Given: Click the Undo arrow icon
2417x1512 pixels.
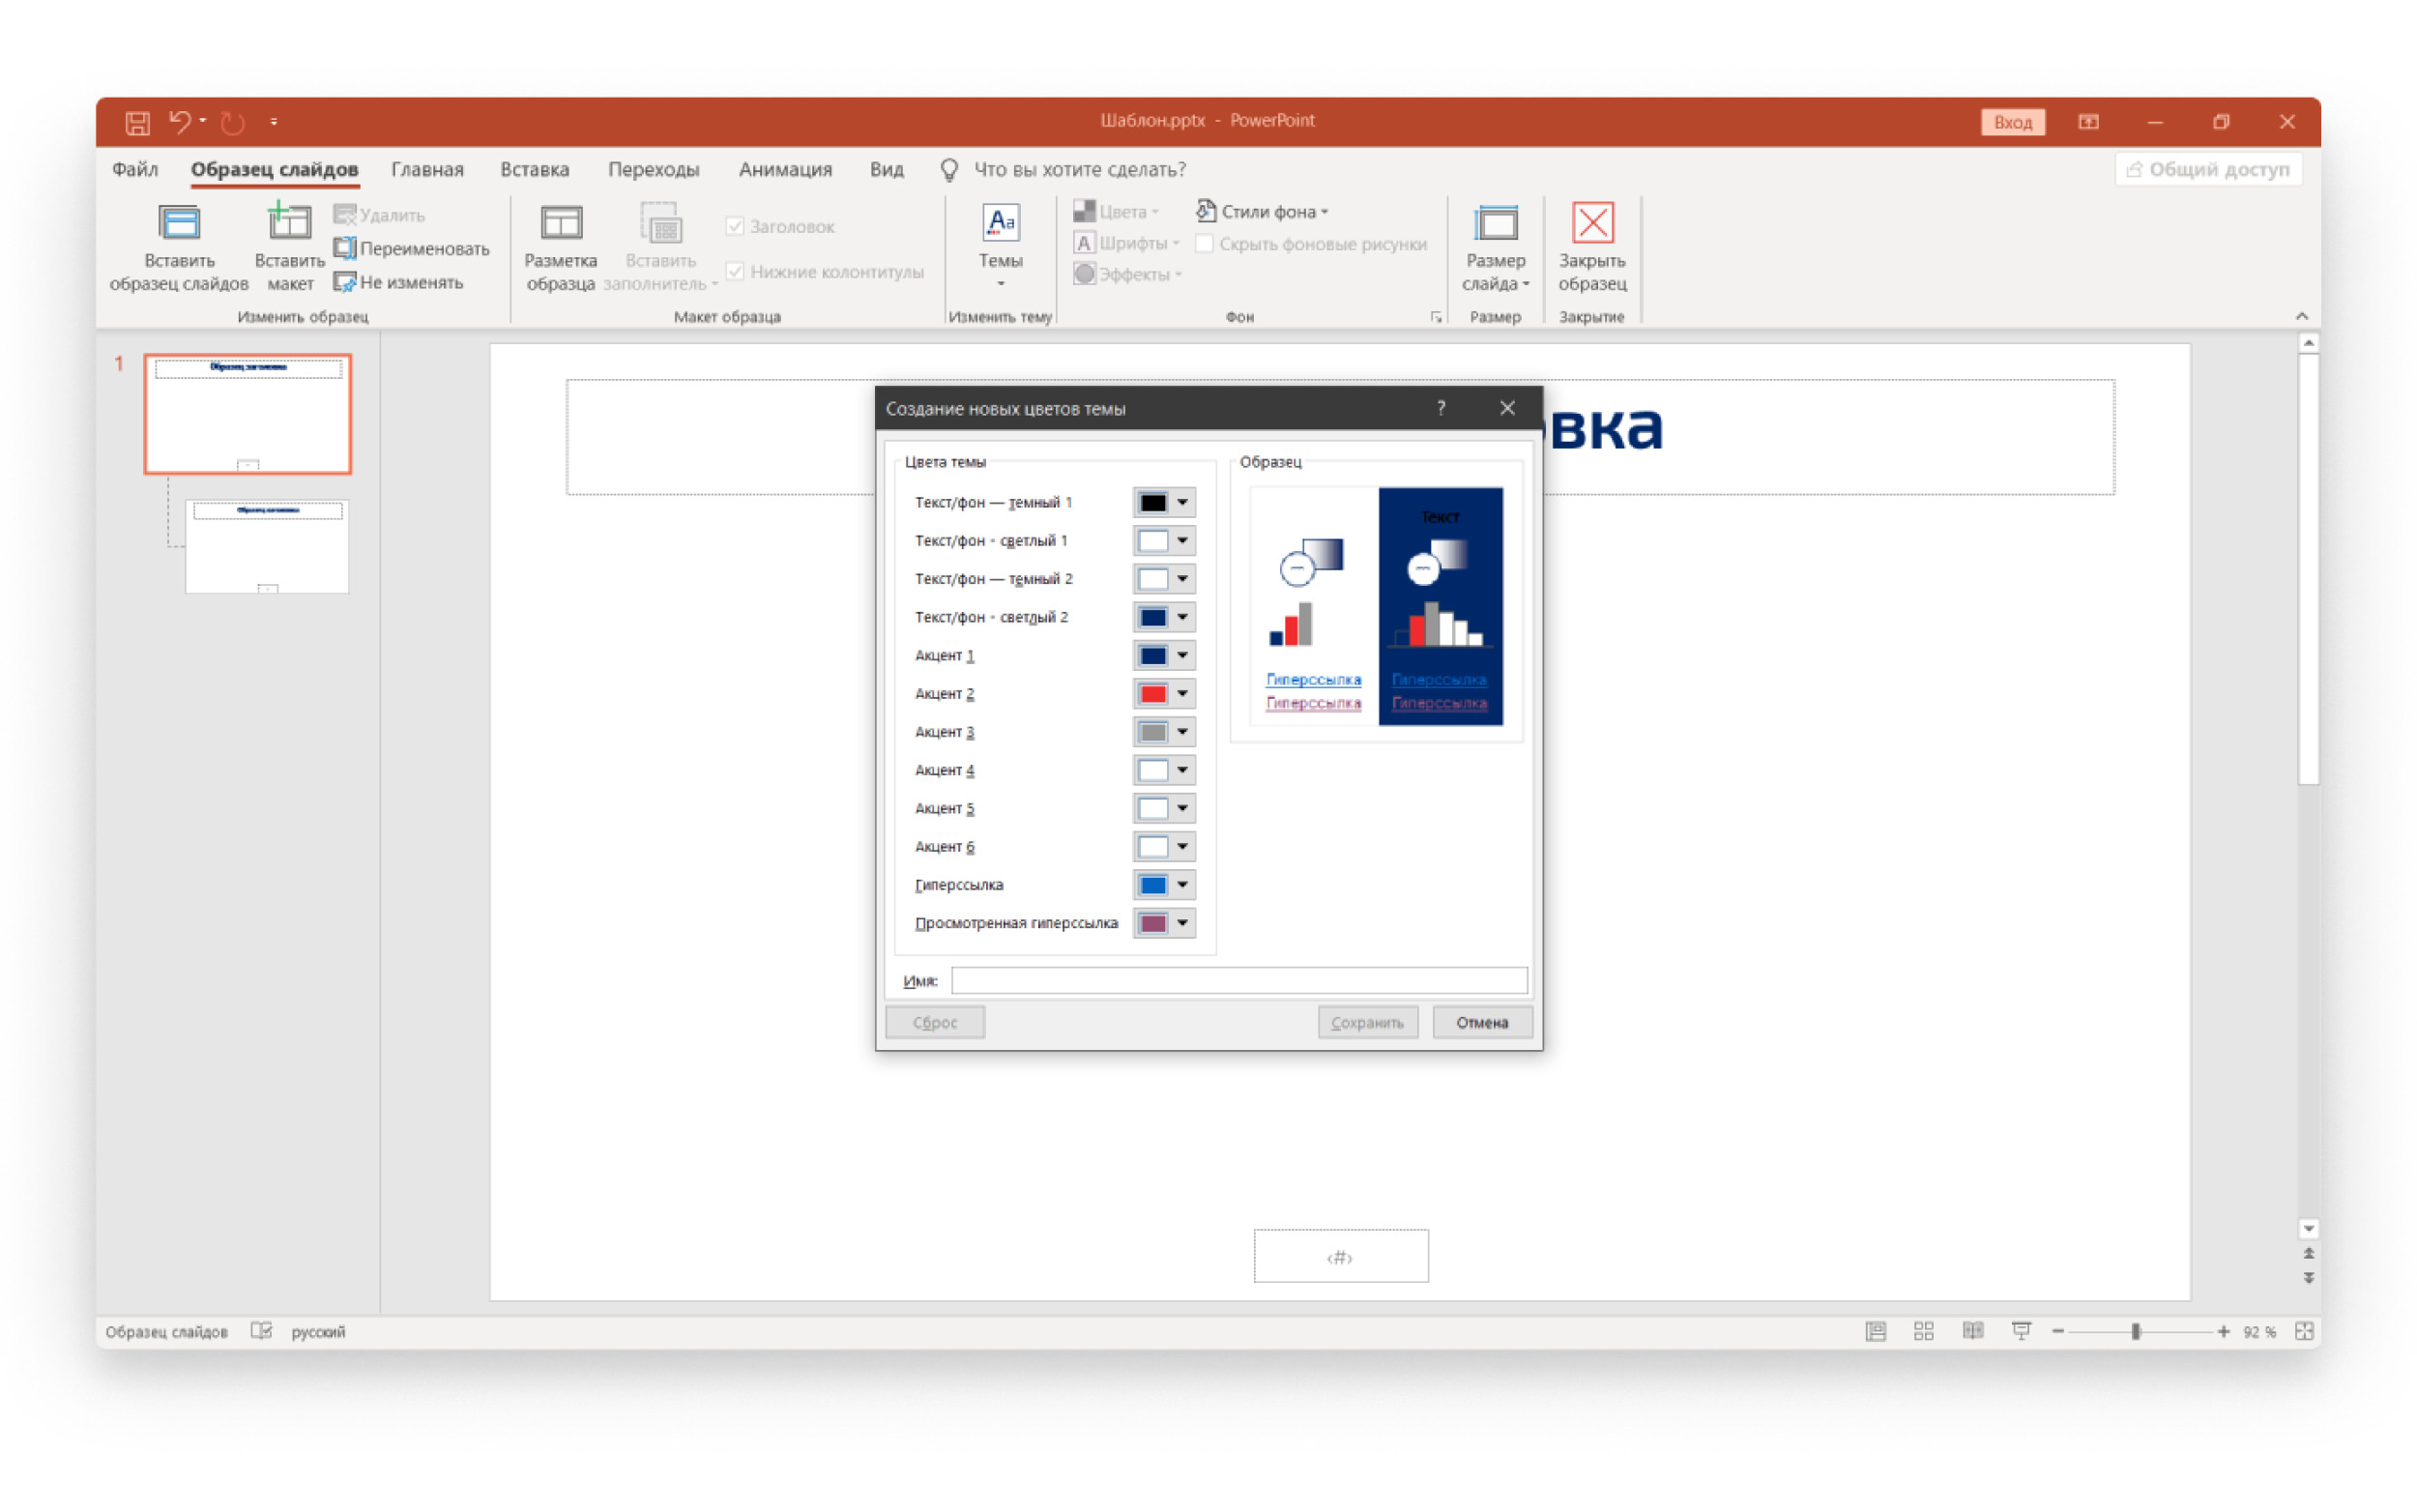Looking at the screenshot, I should point(179,121).
